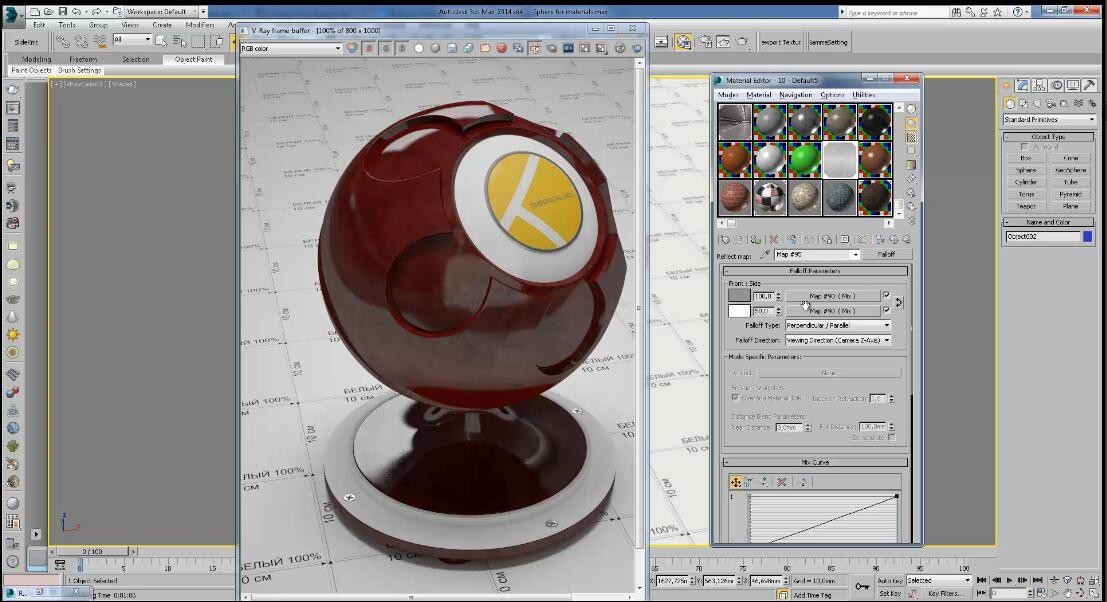Viewport: 1107px width, 602px height.
Task: Click the Play Animation button
Action: [1010, 580]
